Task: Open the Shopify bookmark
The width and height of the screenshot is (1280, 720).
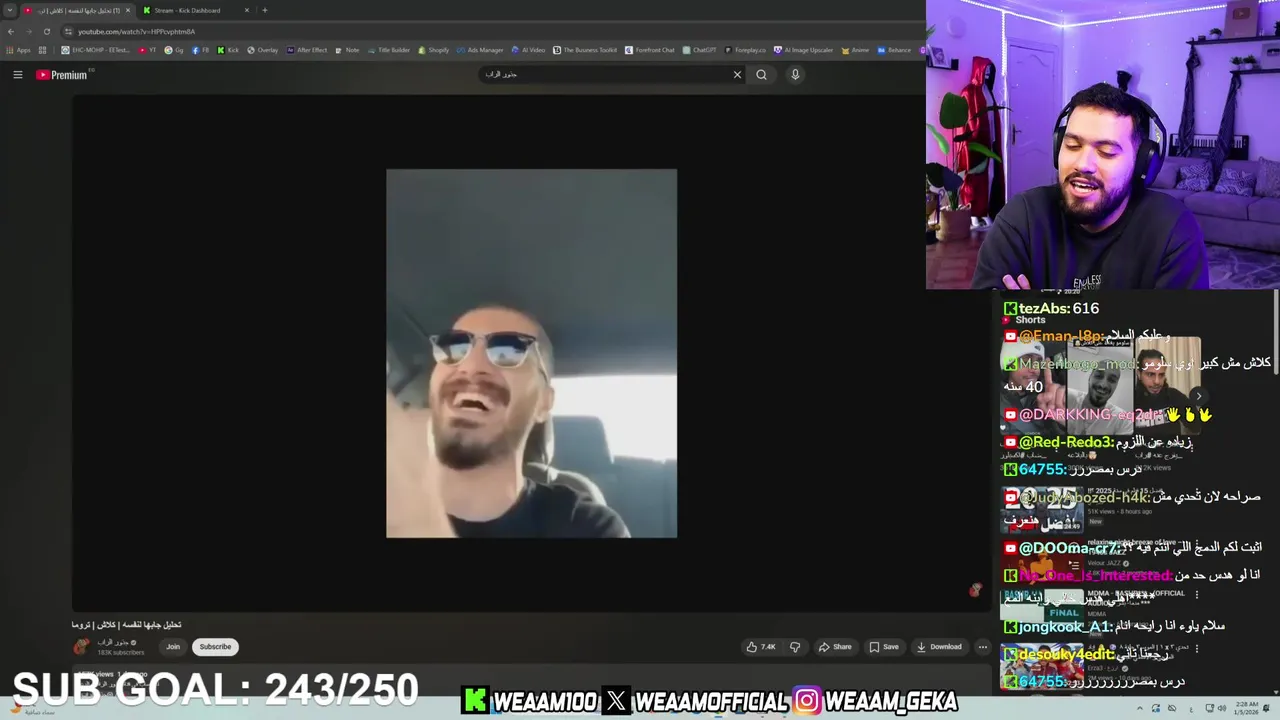Action: 434,50
